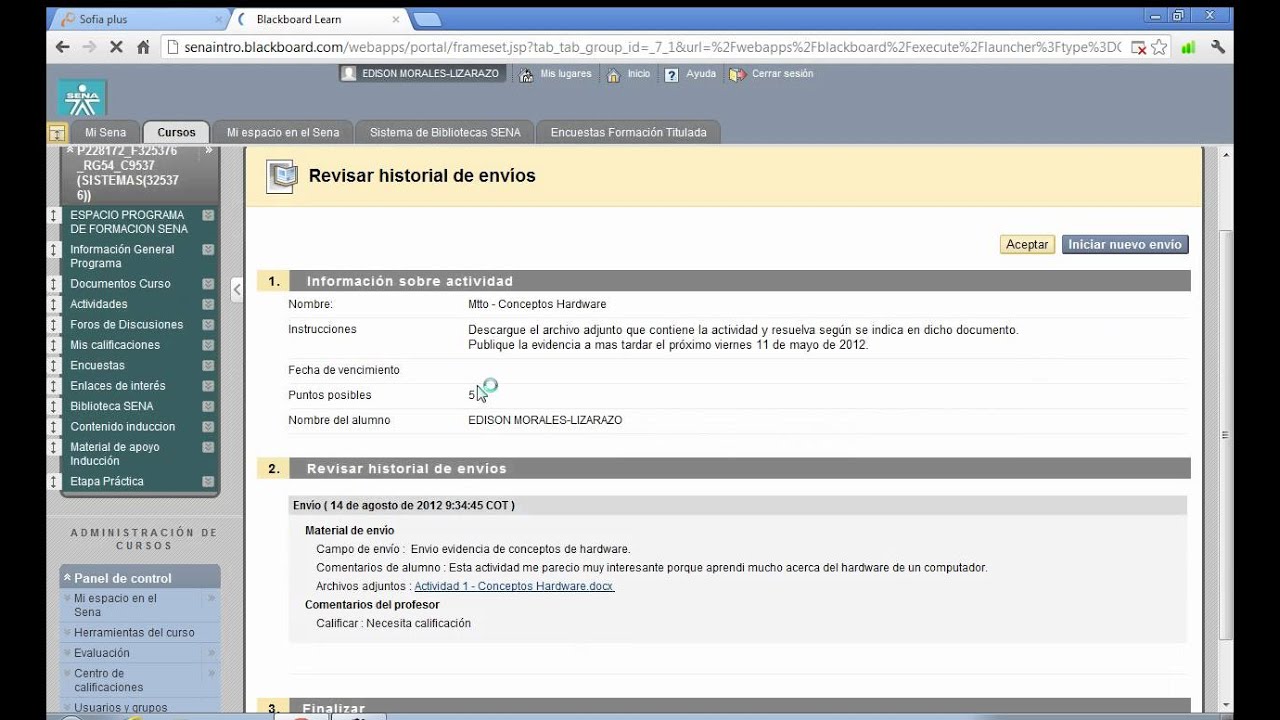Open the user profile EDISON MORALES-LIZARAZO
This screenshot has width=1280, height=720.
tap(421, 74)
